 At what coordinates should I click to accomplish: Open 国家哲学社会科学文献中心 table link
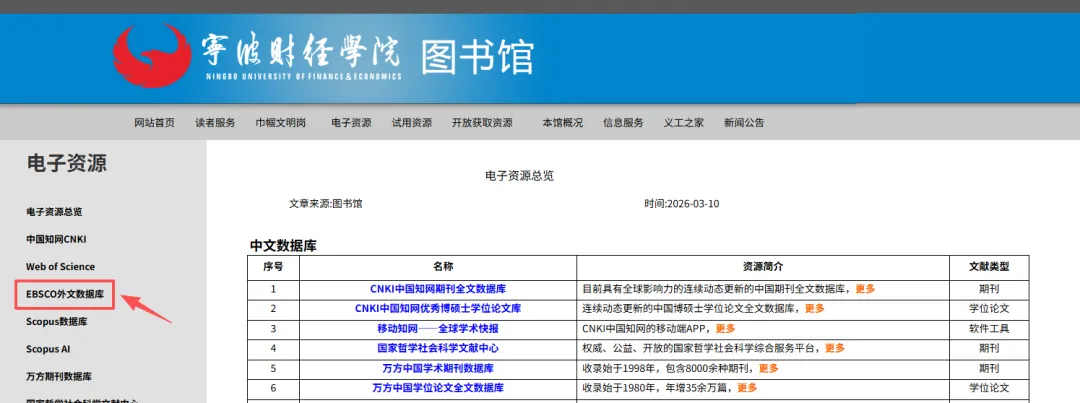click(x=438, y=348)
